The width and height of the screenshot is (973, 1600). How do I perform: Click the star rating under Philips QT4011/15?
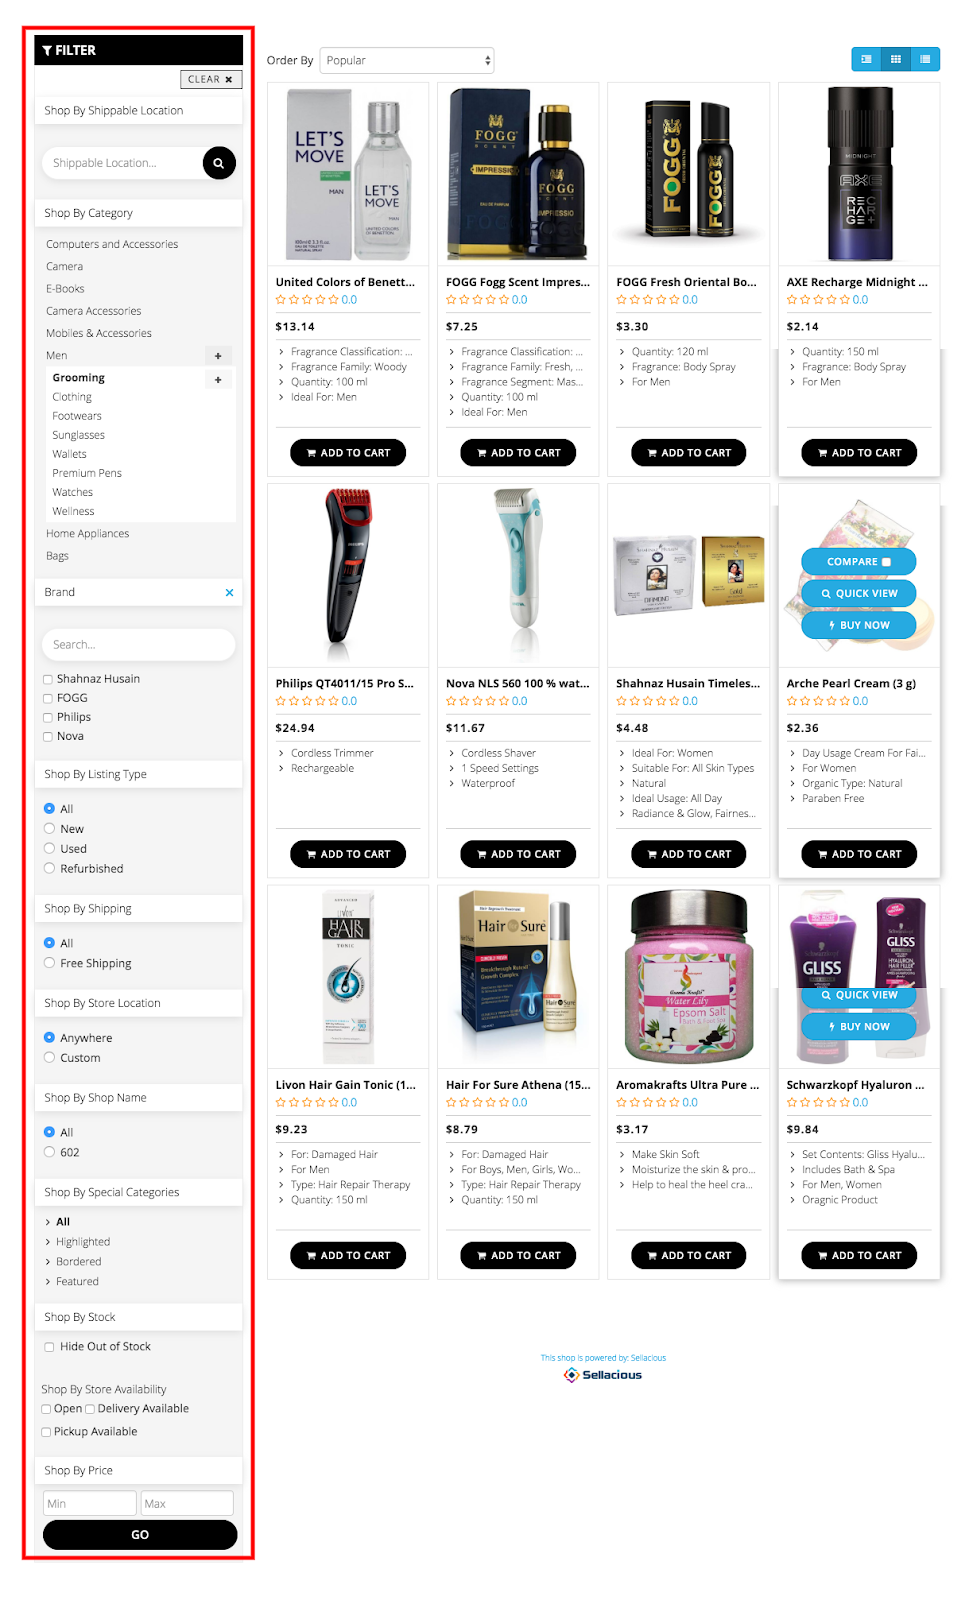(307, 701)
